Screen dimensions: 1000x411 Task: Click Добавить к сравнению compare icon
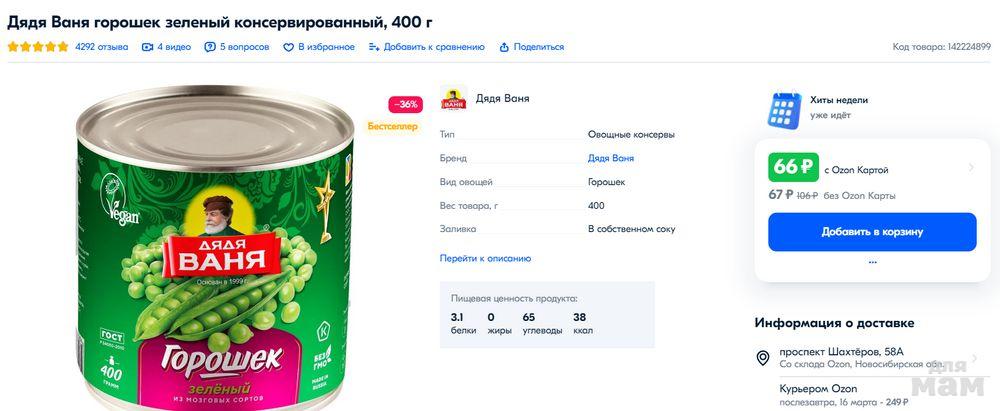point(374,47)
